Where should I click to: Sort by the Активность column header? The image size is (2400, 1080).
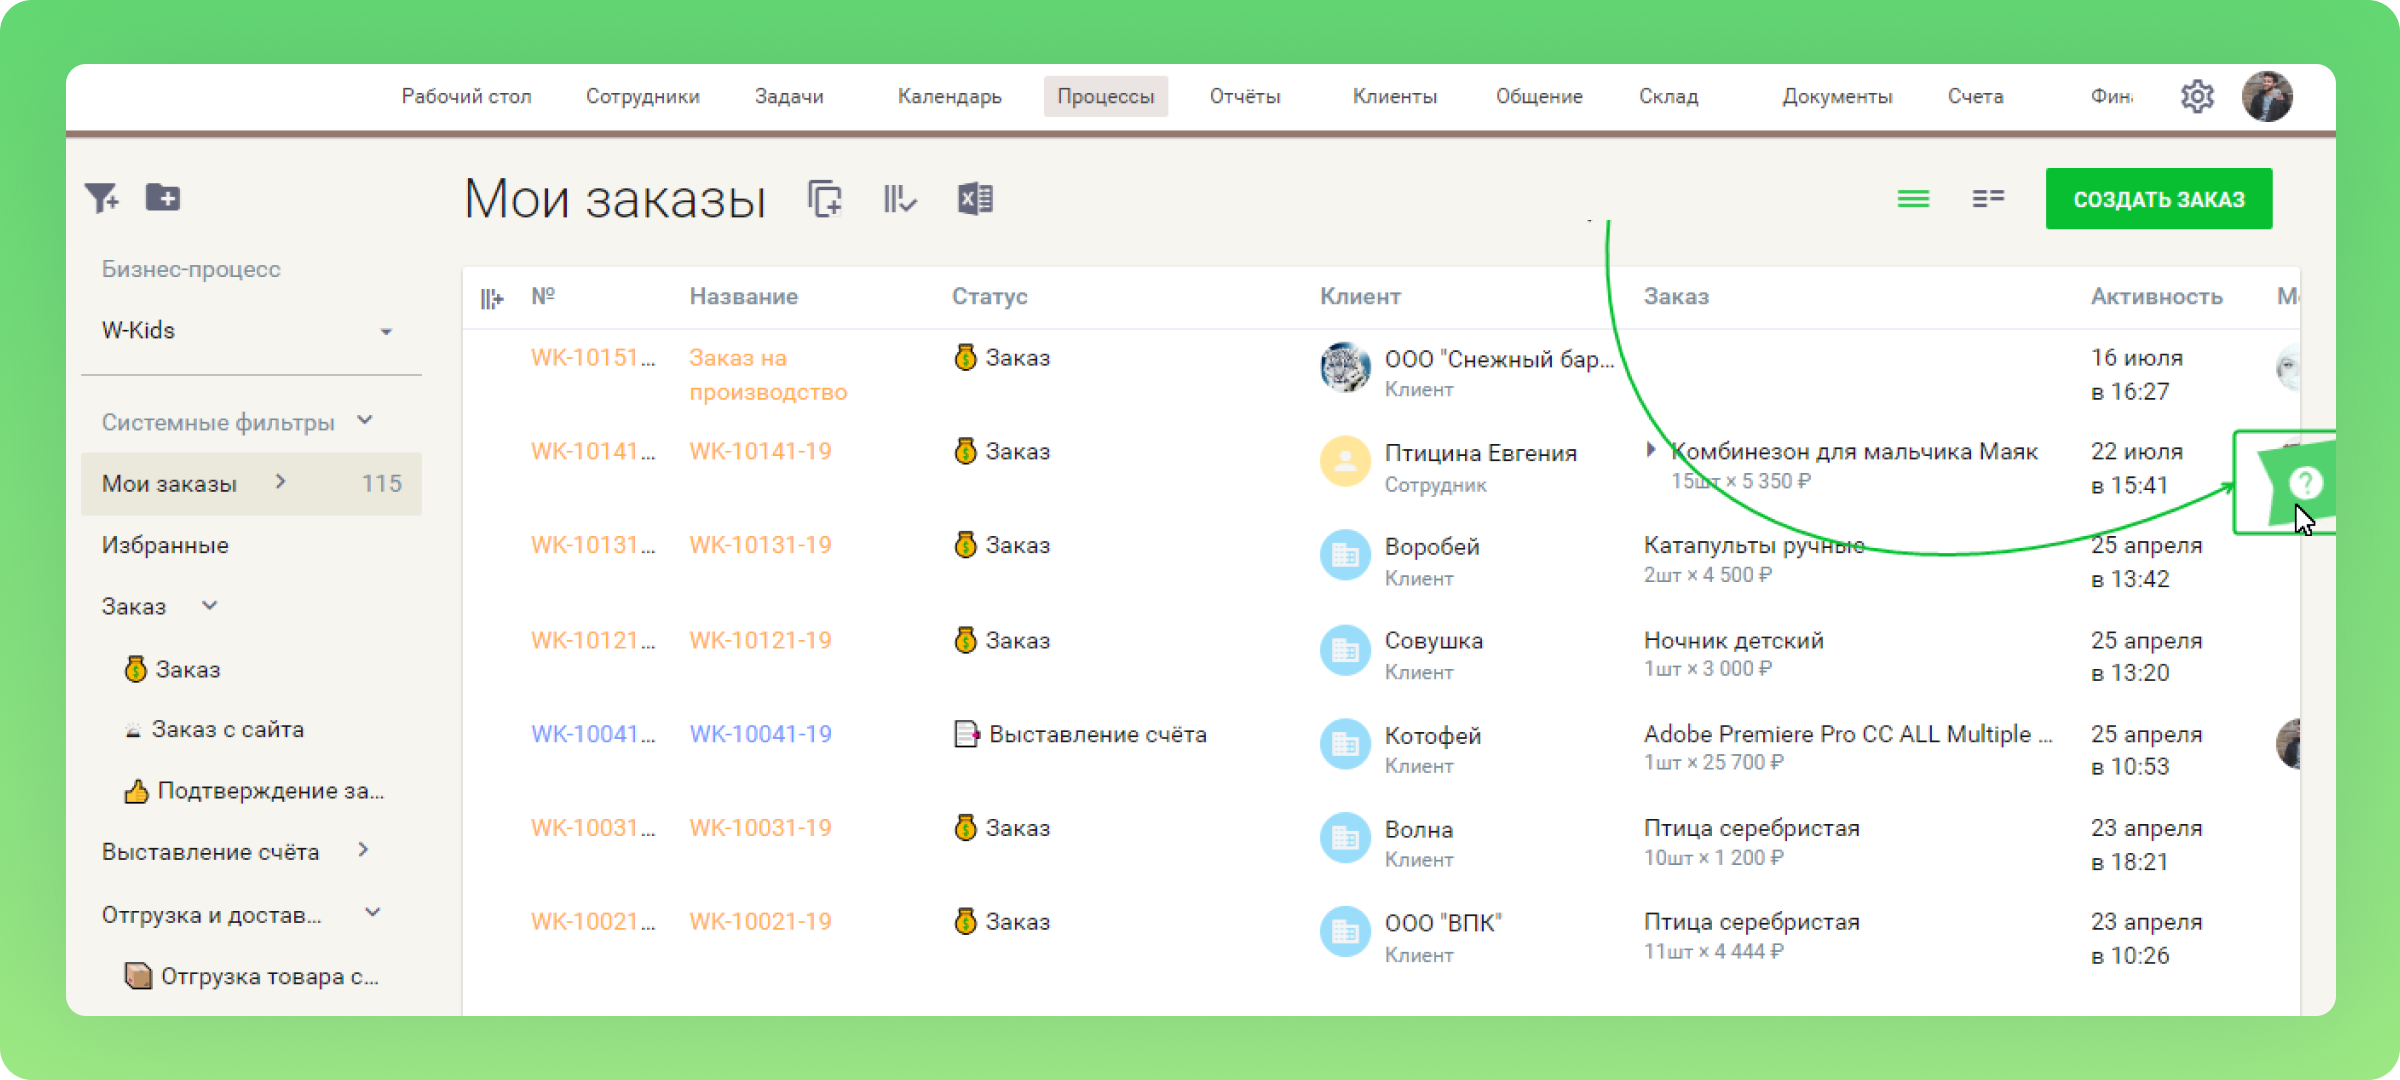click(2156, 296)
